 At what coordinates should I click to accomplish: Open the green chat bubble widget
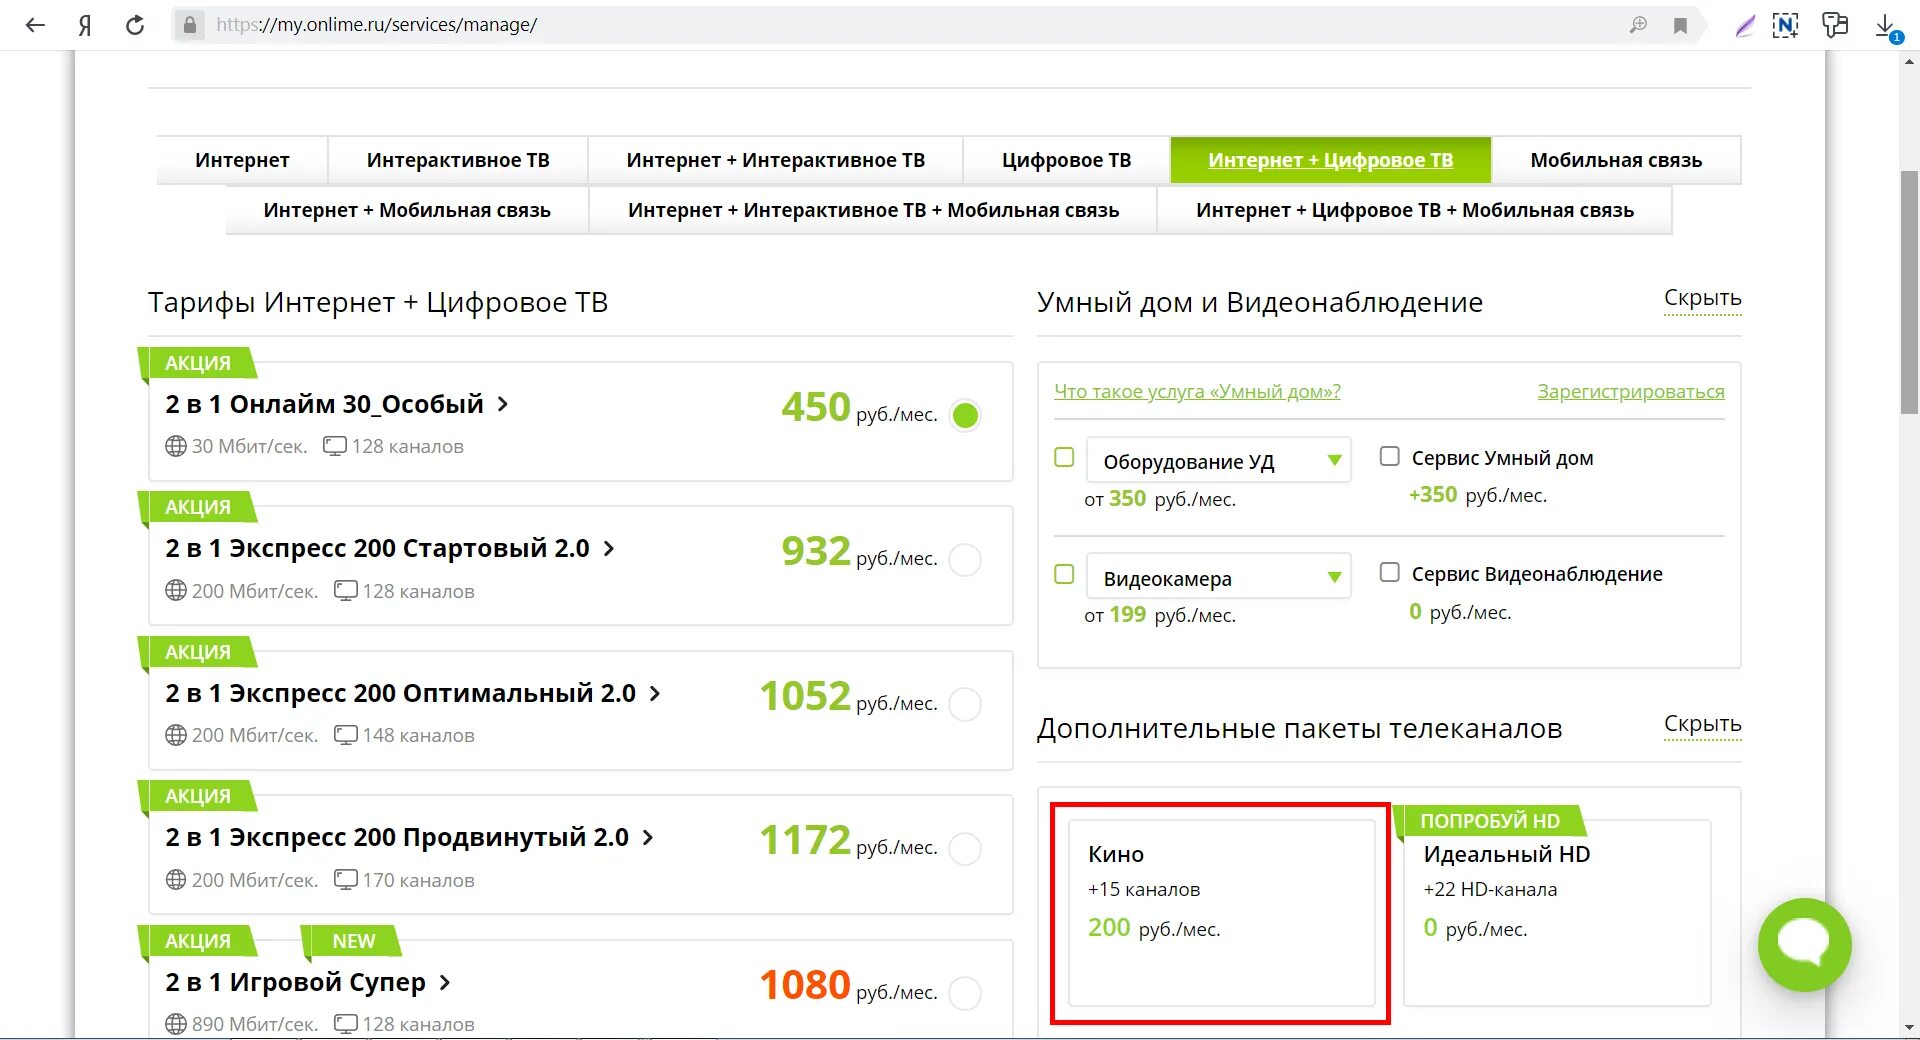(x=1805, y=944)
